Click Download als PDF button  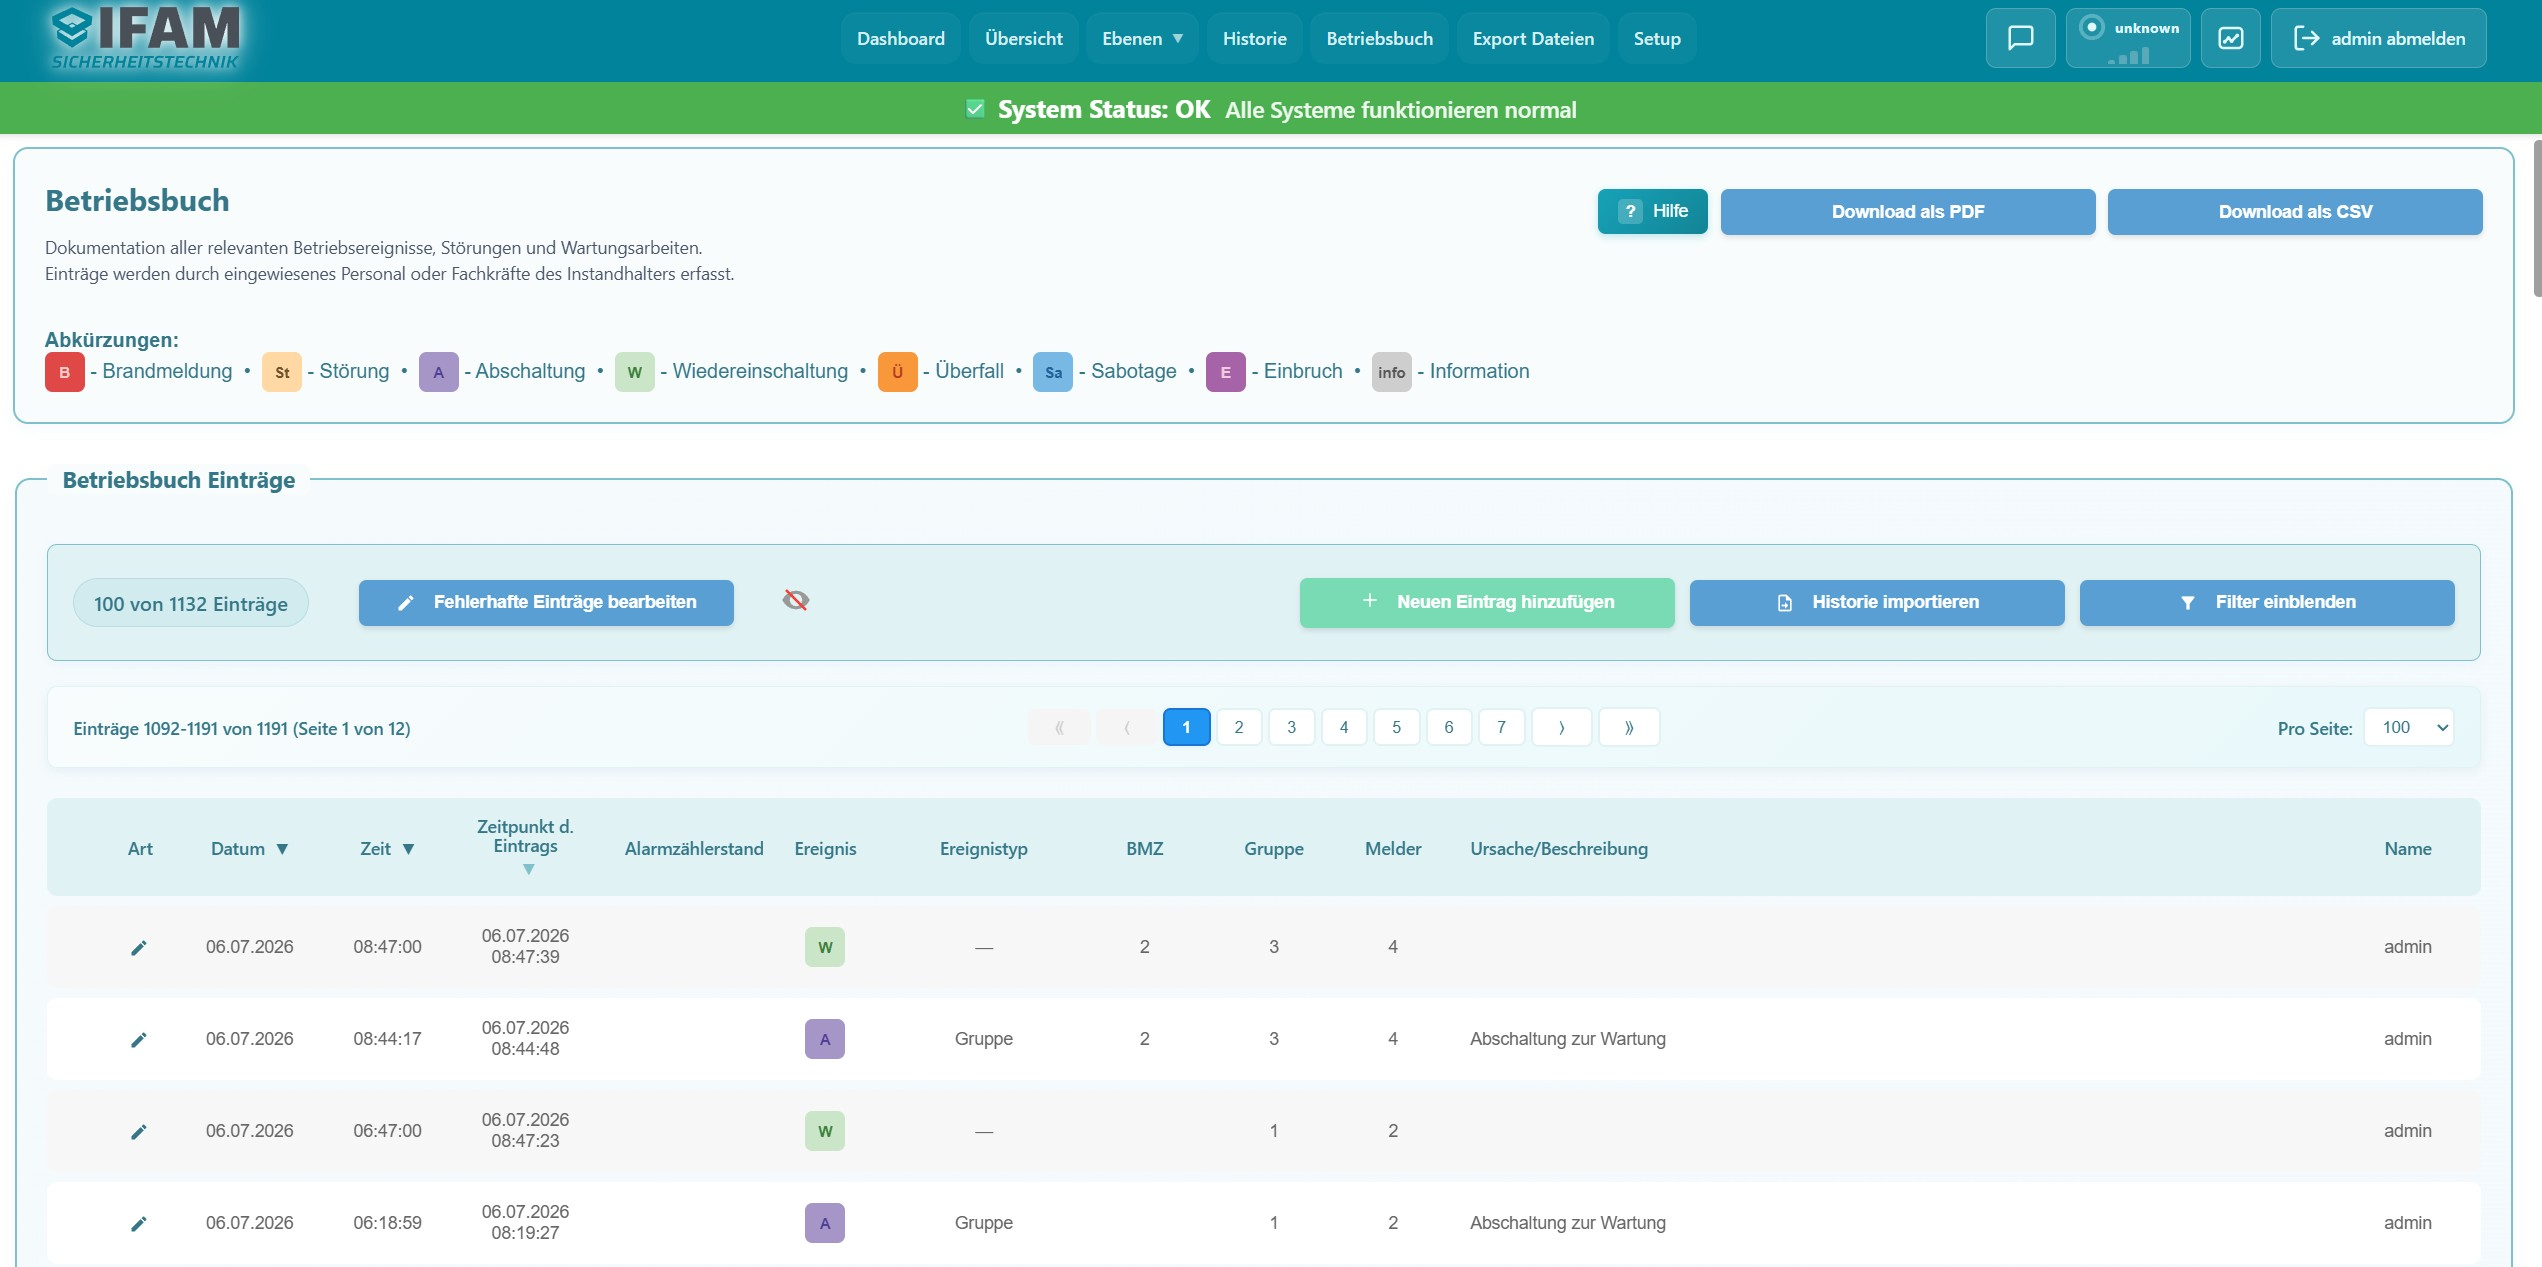click(x=1908, y=212)
